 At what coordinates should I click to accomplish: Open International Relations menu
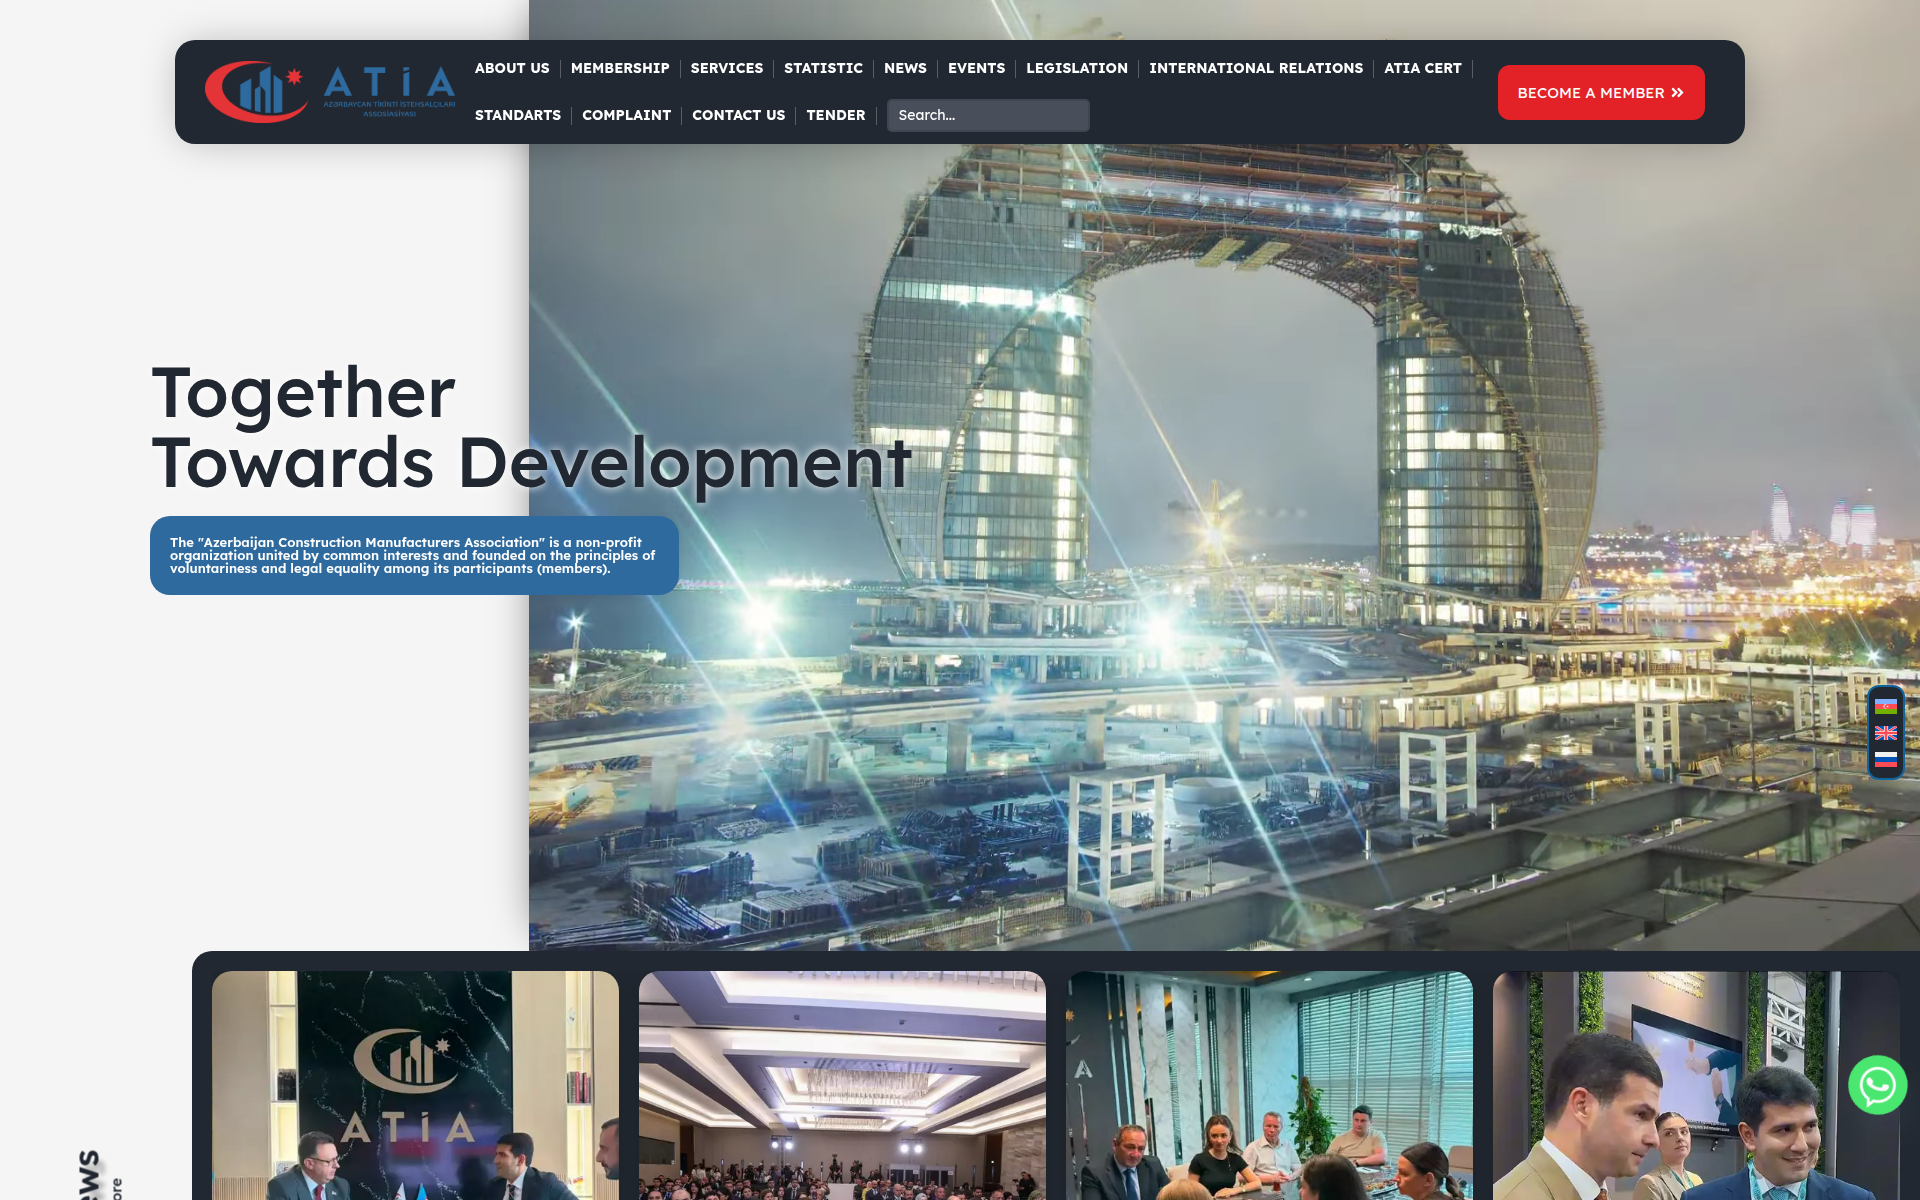1256,68
